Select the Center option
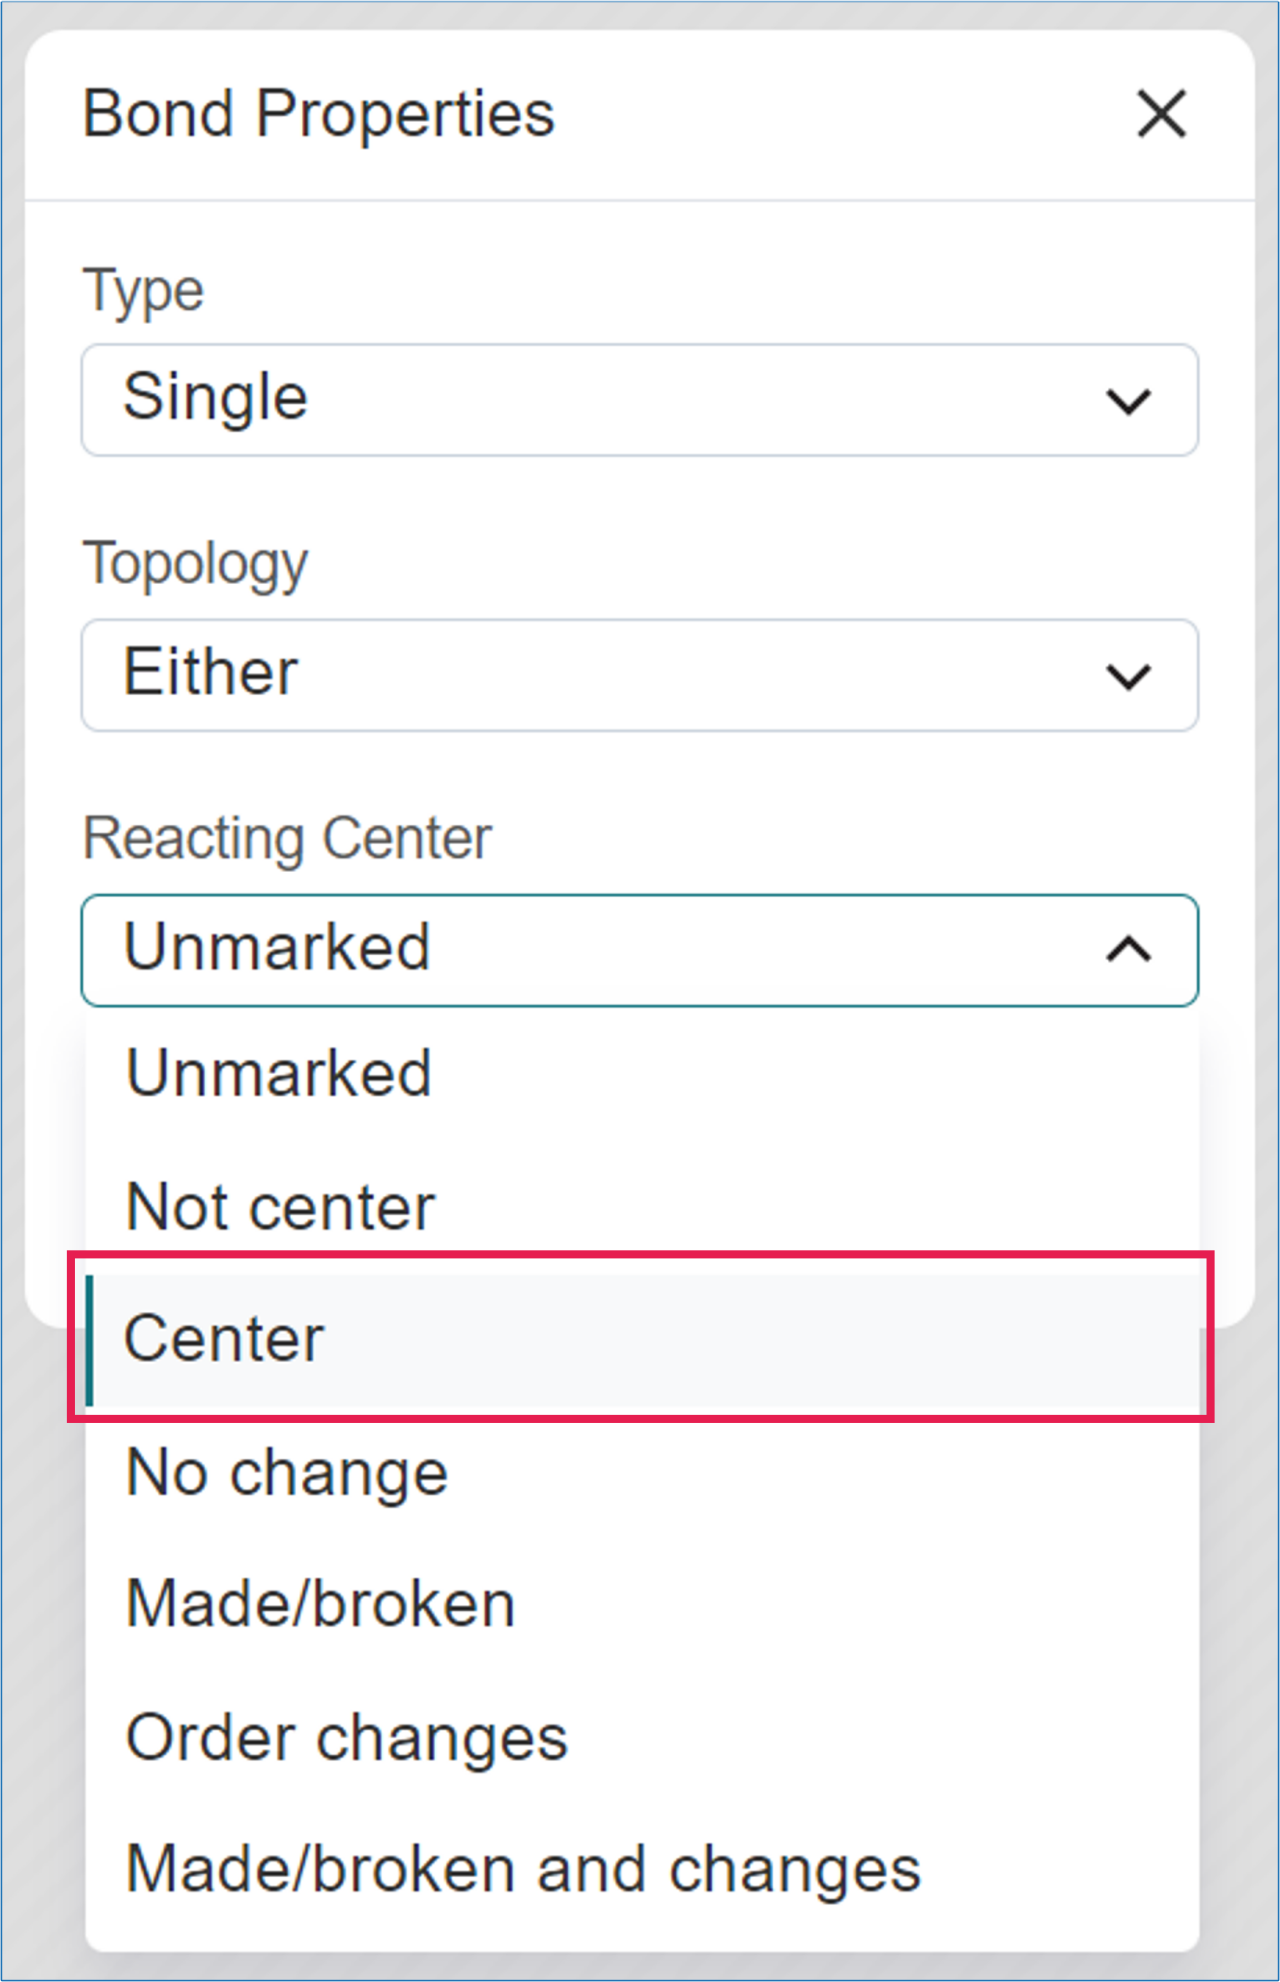Screen dimensions: 1280x1982 pos(224,1339)
